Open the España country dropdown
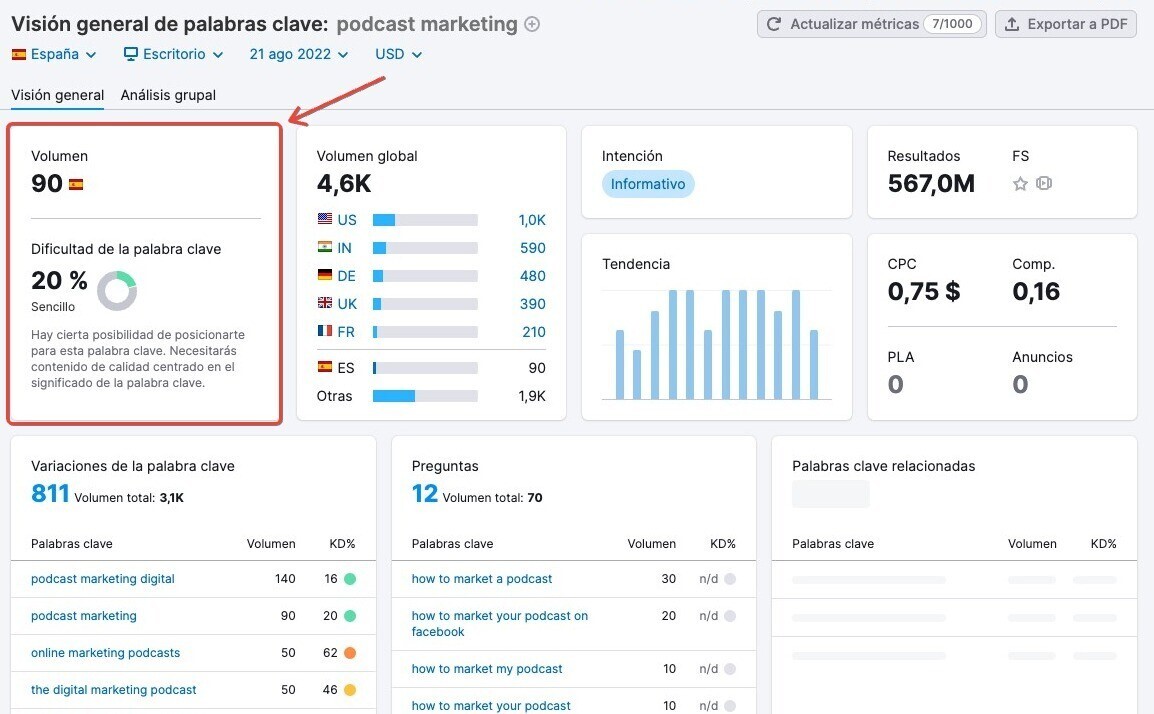 pos(54,54)
